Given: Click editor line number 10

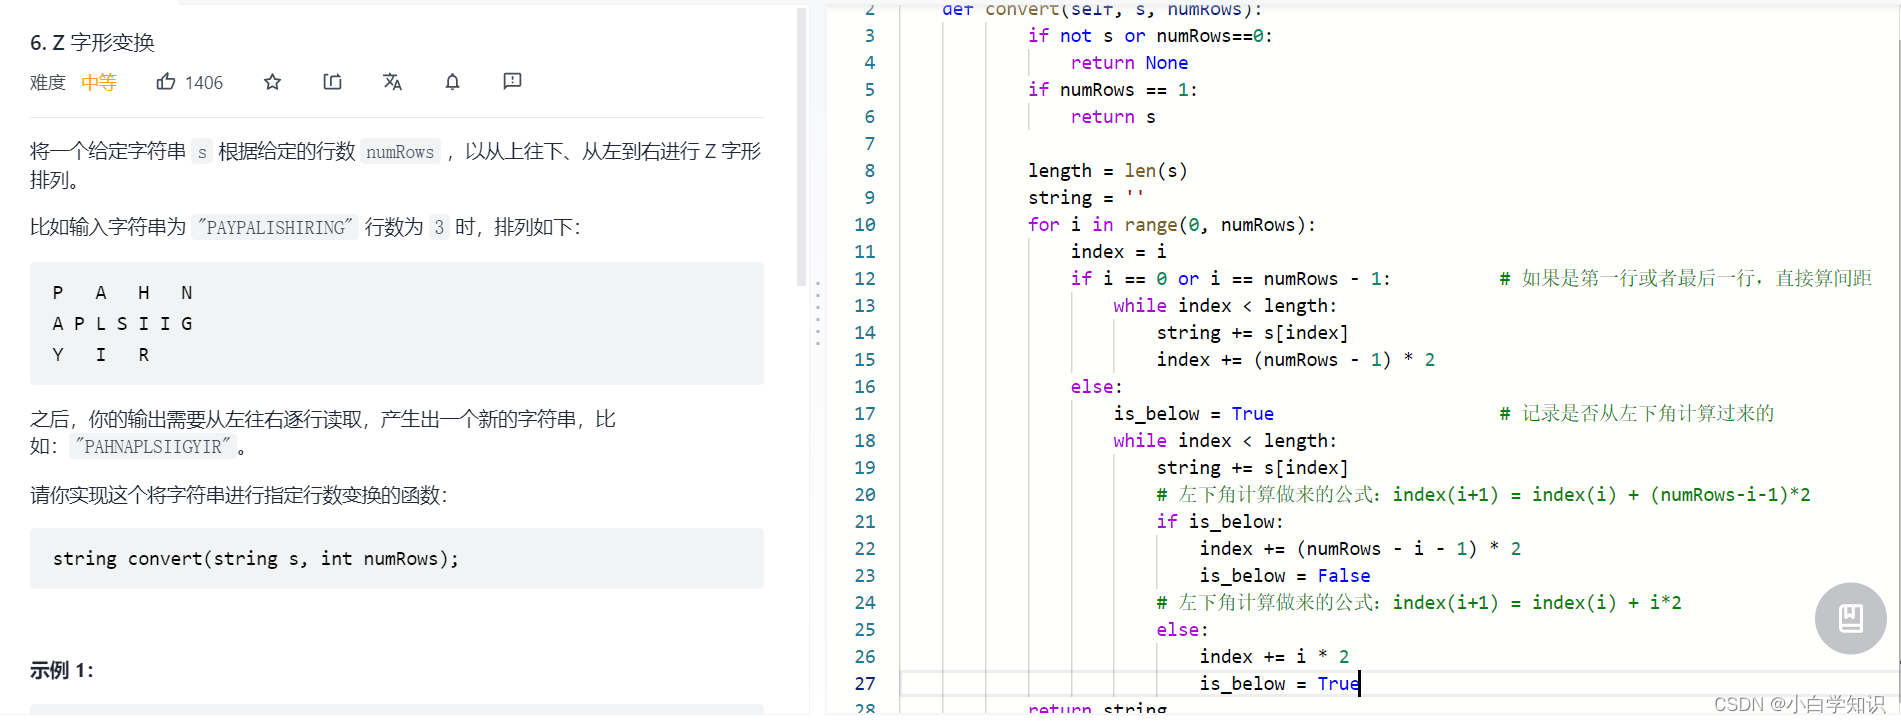Looking at the screenshot, I should tap(865, 225).
